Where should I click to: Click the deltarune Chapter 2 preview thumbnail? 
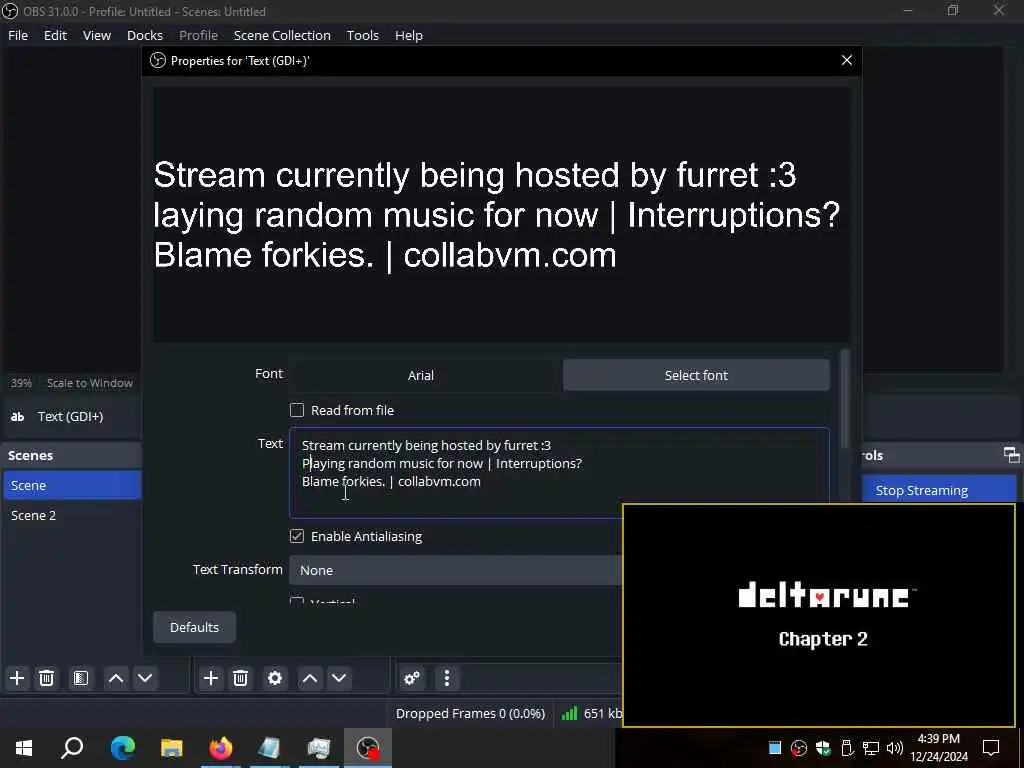click(819, 615)
